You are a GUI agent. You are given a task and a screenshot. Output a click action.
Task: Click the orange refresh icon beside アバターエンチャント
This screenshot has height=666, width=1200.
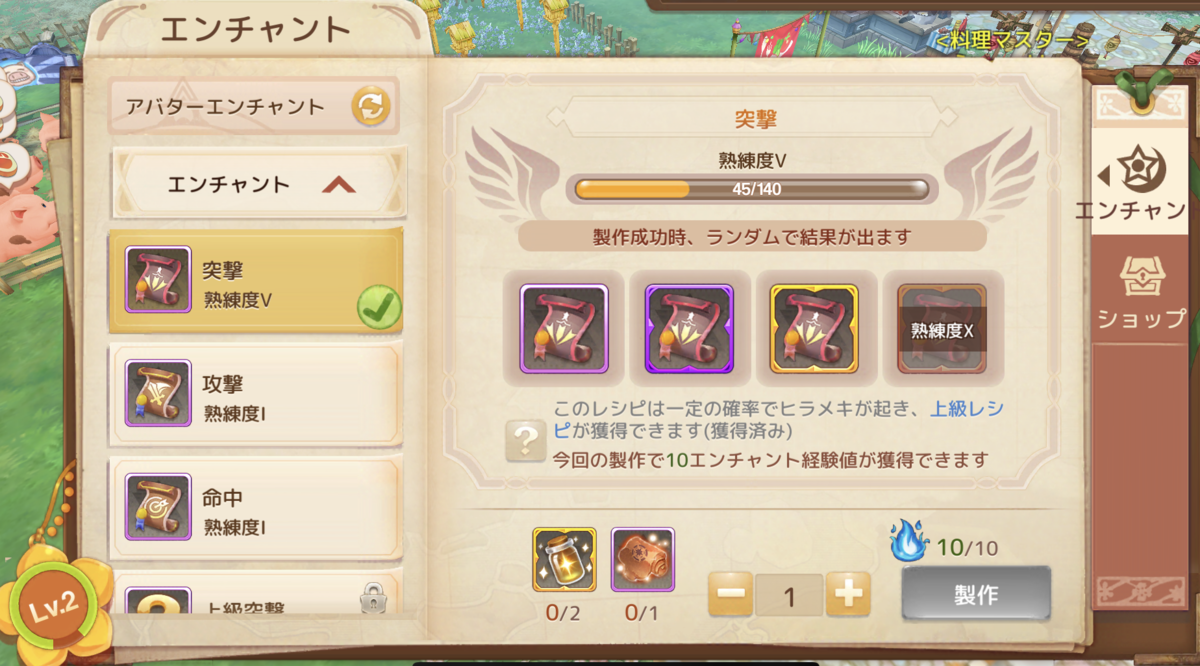click(371, 106)
